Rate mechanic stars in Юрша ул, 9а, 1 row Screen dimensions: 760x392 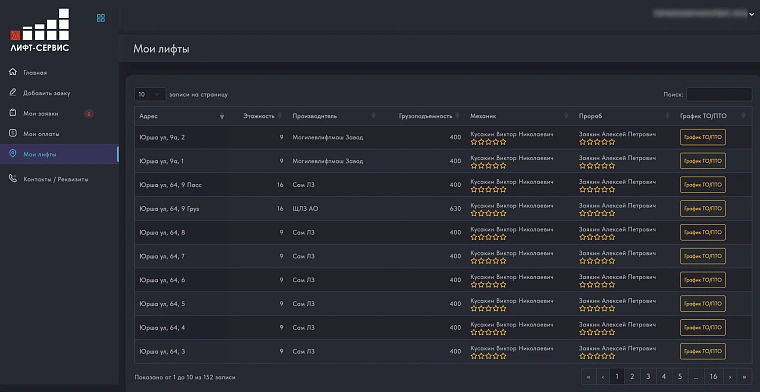pyautogui.click(x=489, y=166)
